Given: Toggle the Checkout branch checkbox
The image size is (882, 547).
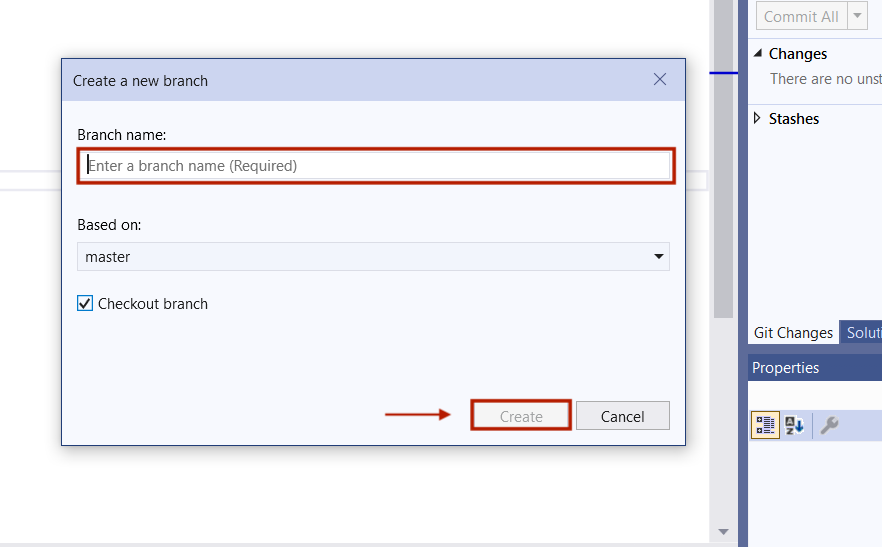Looking at the screenshot, I should click(x=85, y=304).
